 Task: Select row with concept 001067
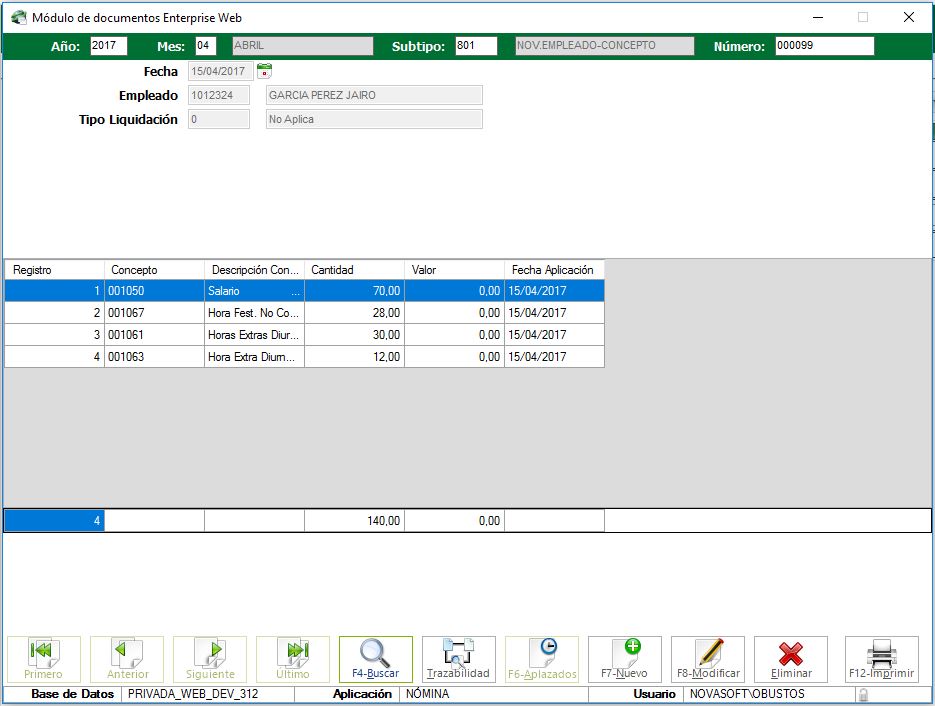point(154,313)
